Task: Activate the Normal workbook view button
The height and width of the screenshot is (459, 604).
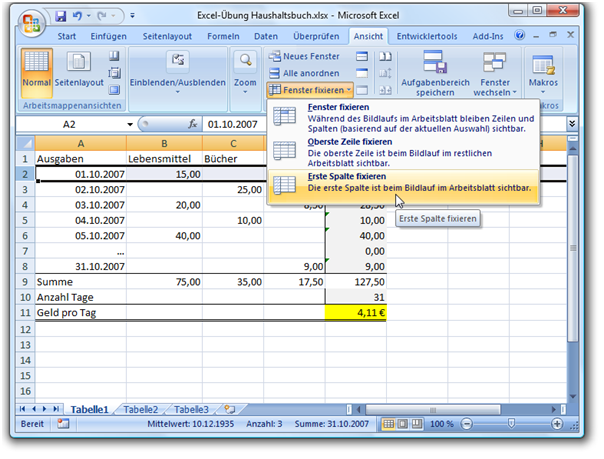Action: pos(37,72)
